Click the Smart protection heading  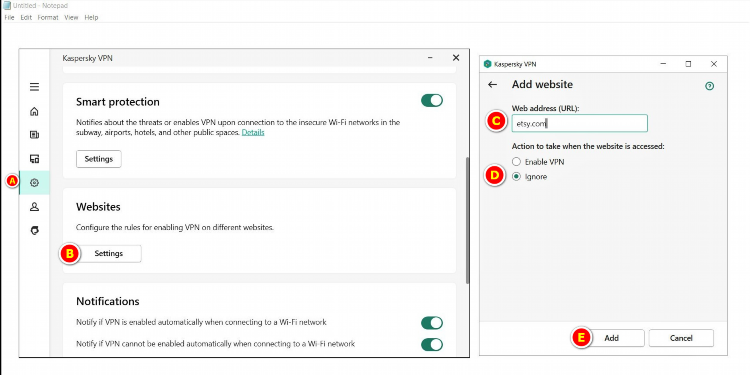pyautogui.click(x=118, y=102)
